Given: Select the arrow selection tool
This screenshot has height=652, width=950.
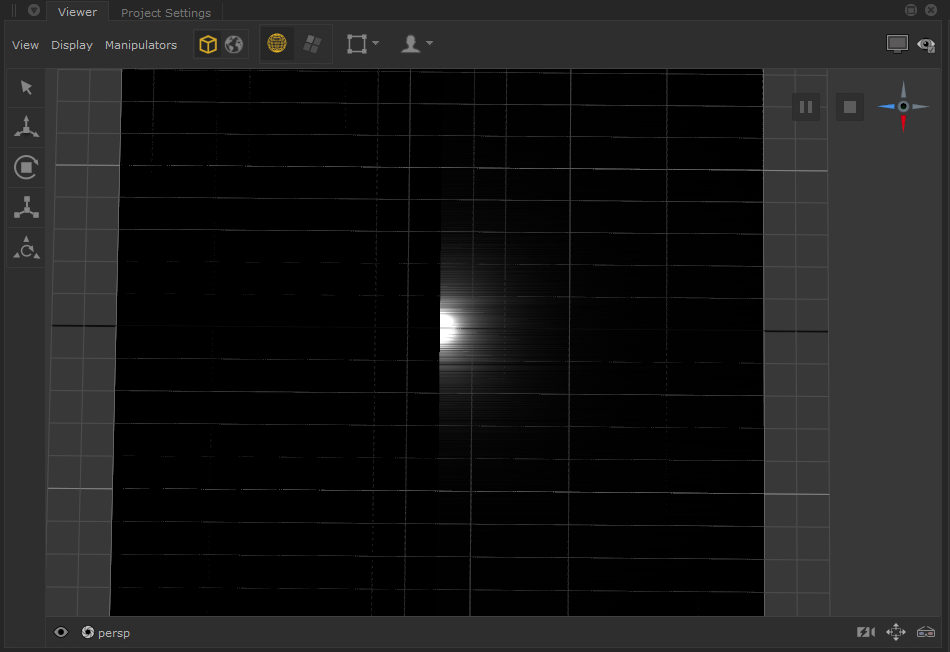Looking at the screenshot, I should coord(27,88).
